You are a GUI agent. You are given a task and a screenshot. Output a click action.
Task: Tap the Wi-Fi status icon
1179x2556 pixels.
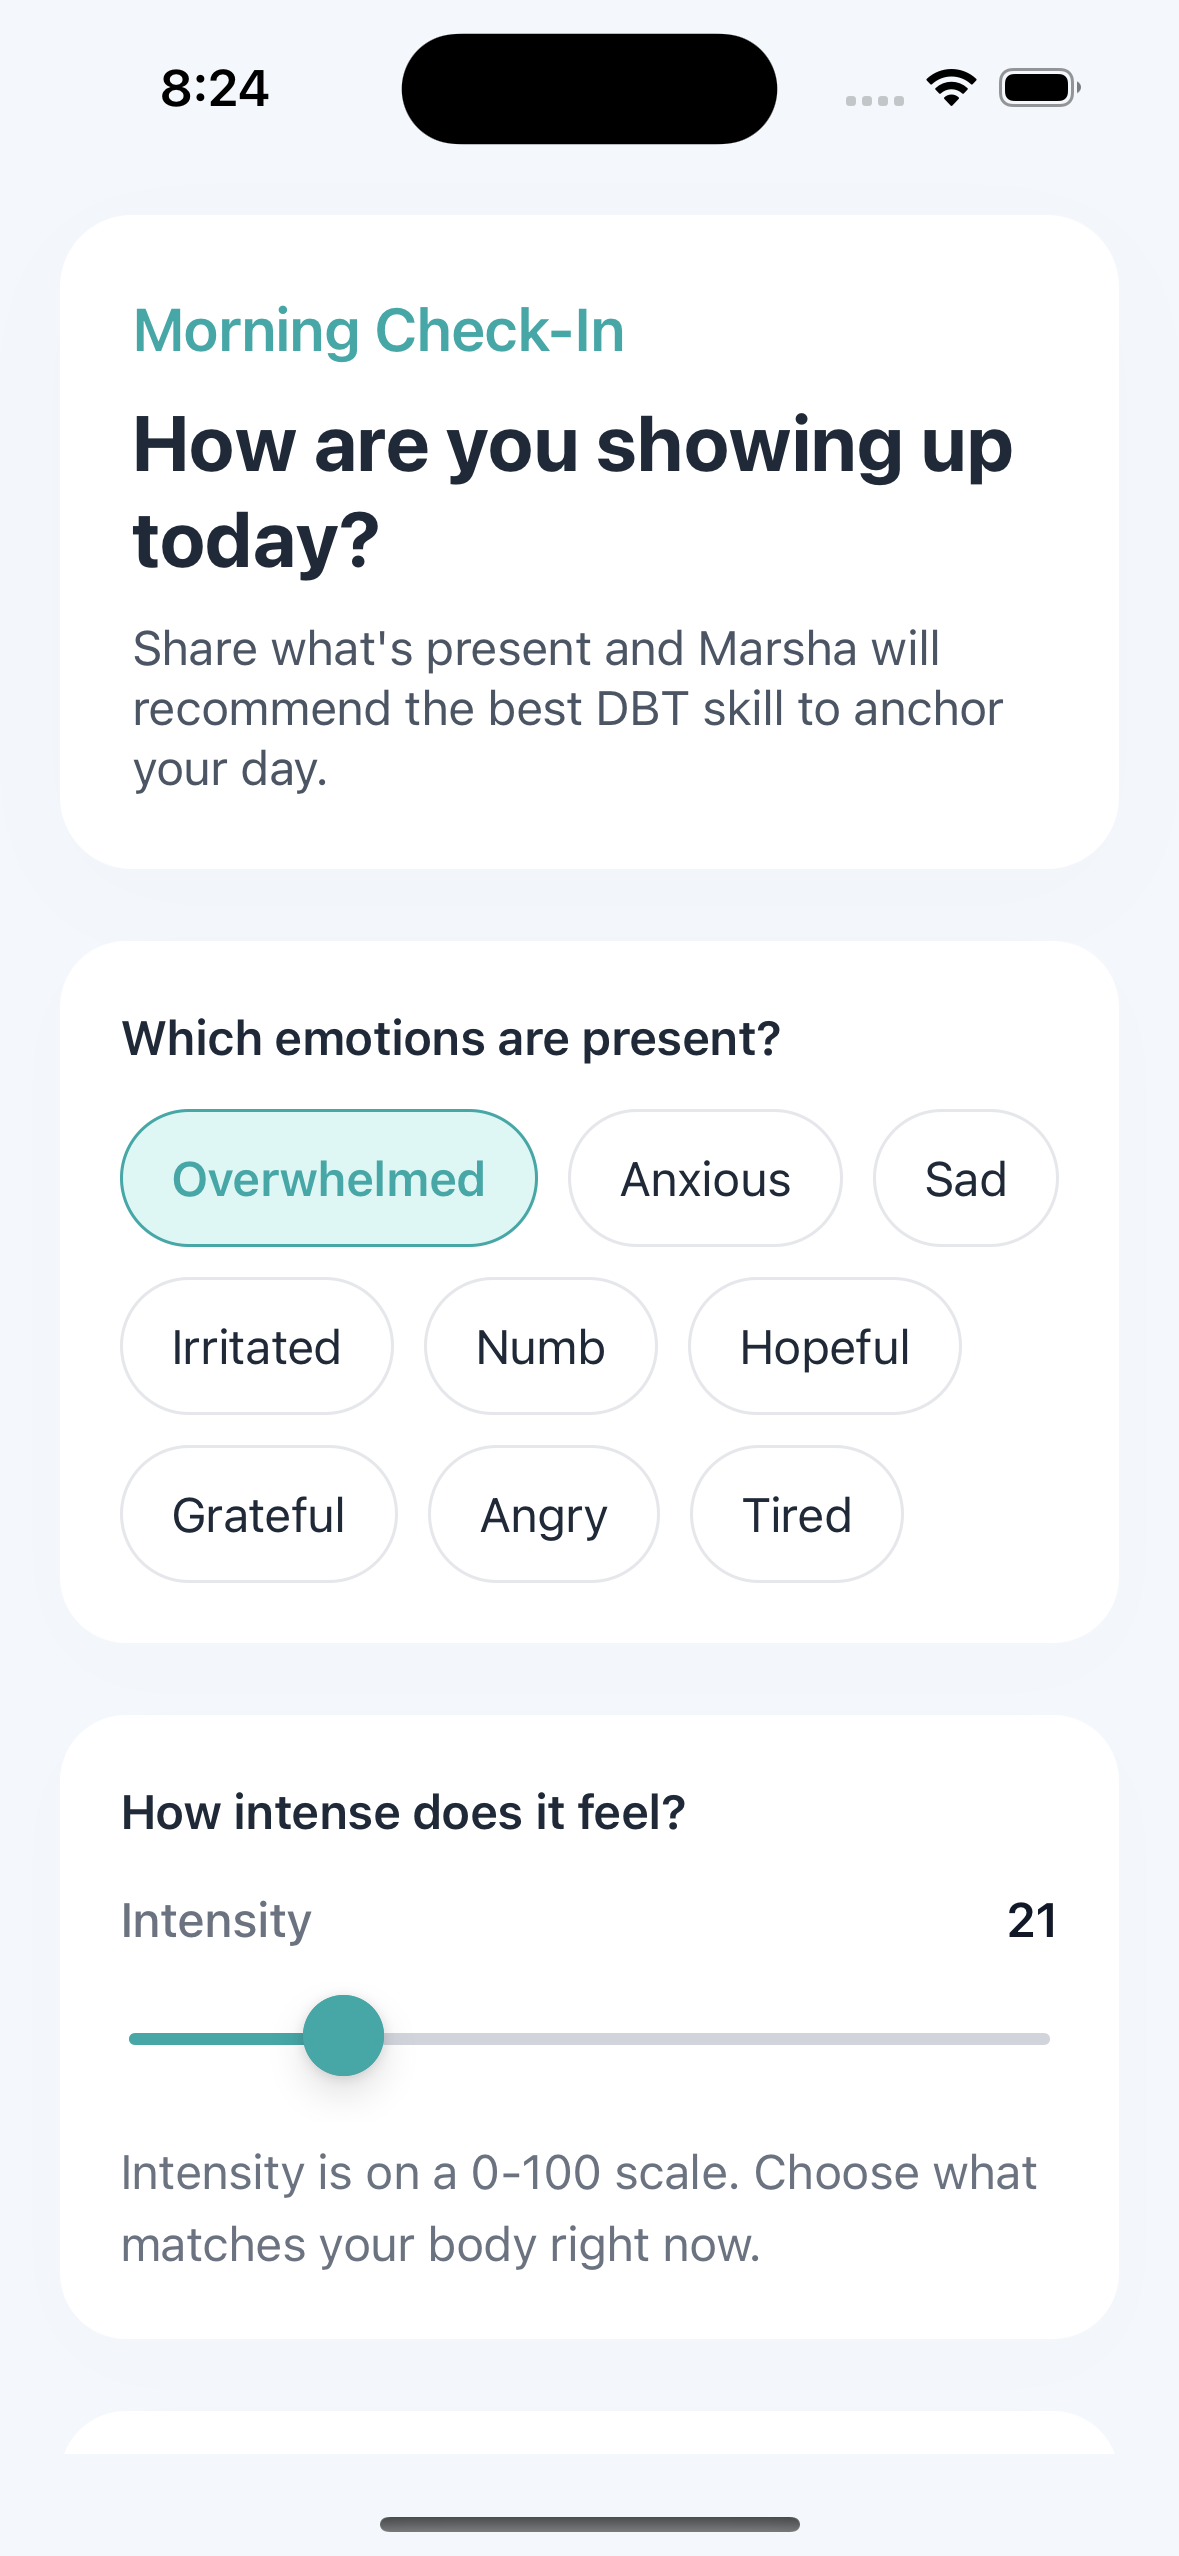(951, 88)
